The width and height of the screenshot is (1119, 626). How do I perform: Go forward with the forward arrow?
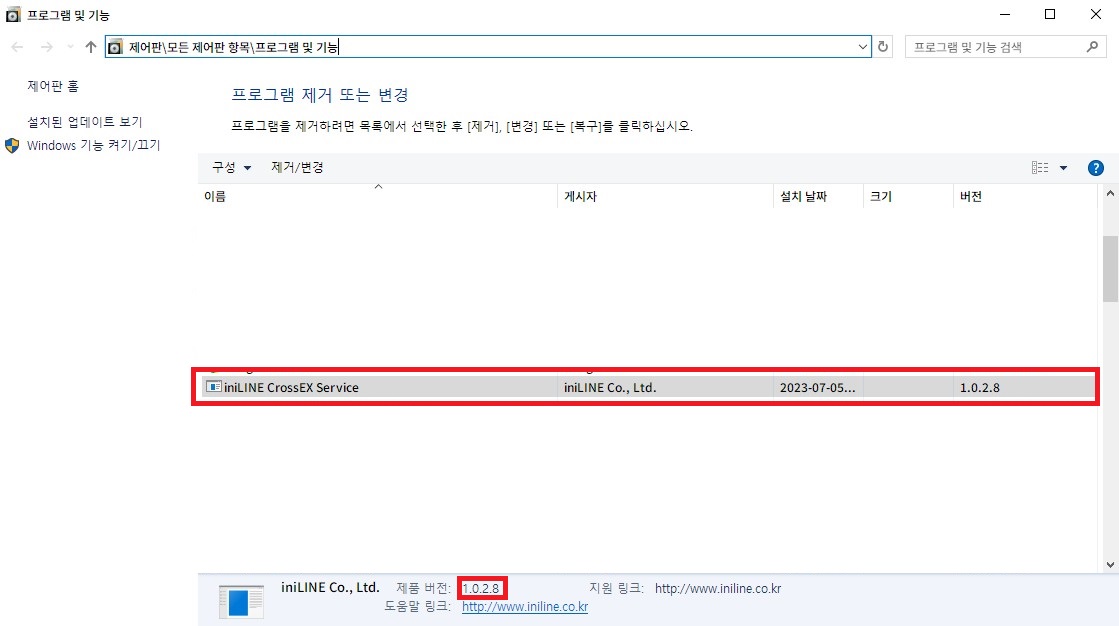pos(46,47)
